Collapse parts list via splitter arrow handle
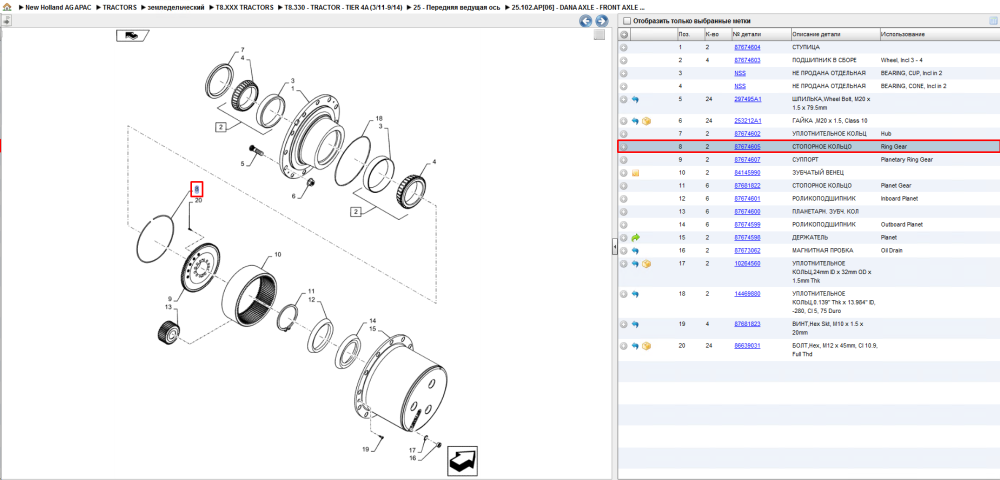 (614, 245)
